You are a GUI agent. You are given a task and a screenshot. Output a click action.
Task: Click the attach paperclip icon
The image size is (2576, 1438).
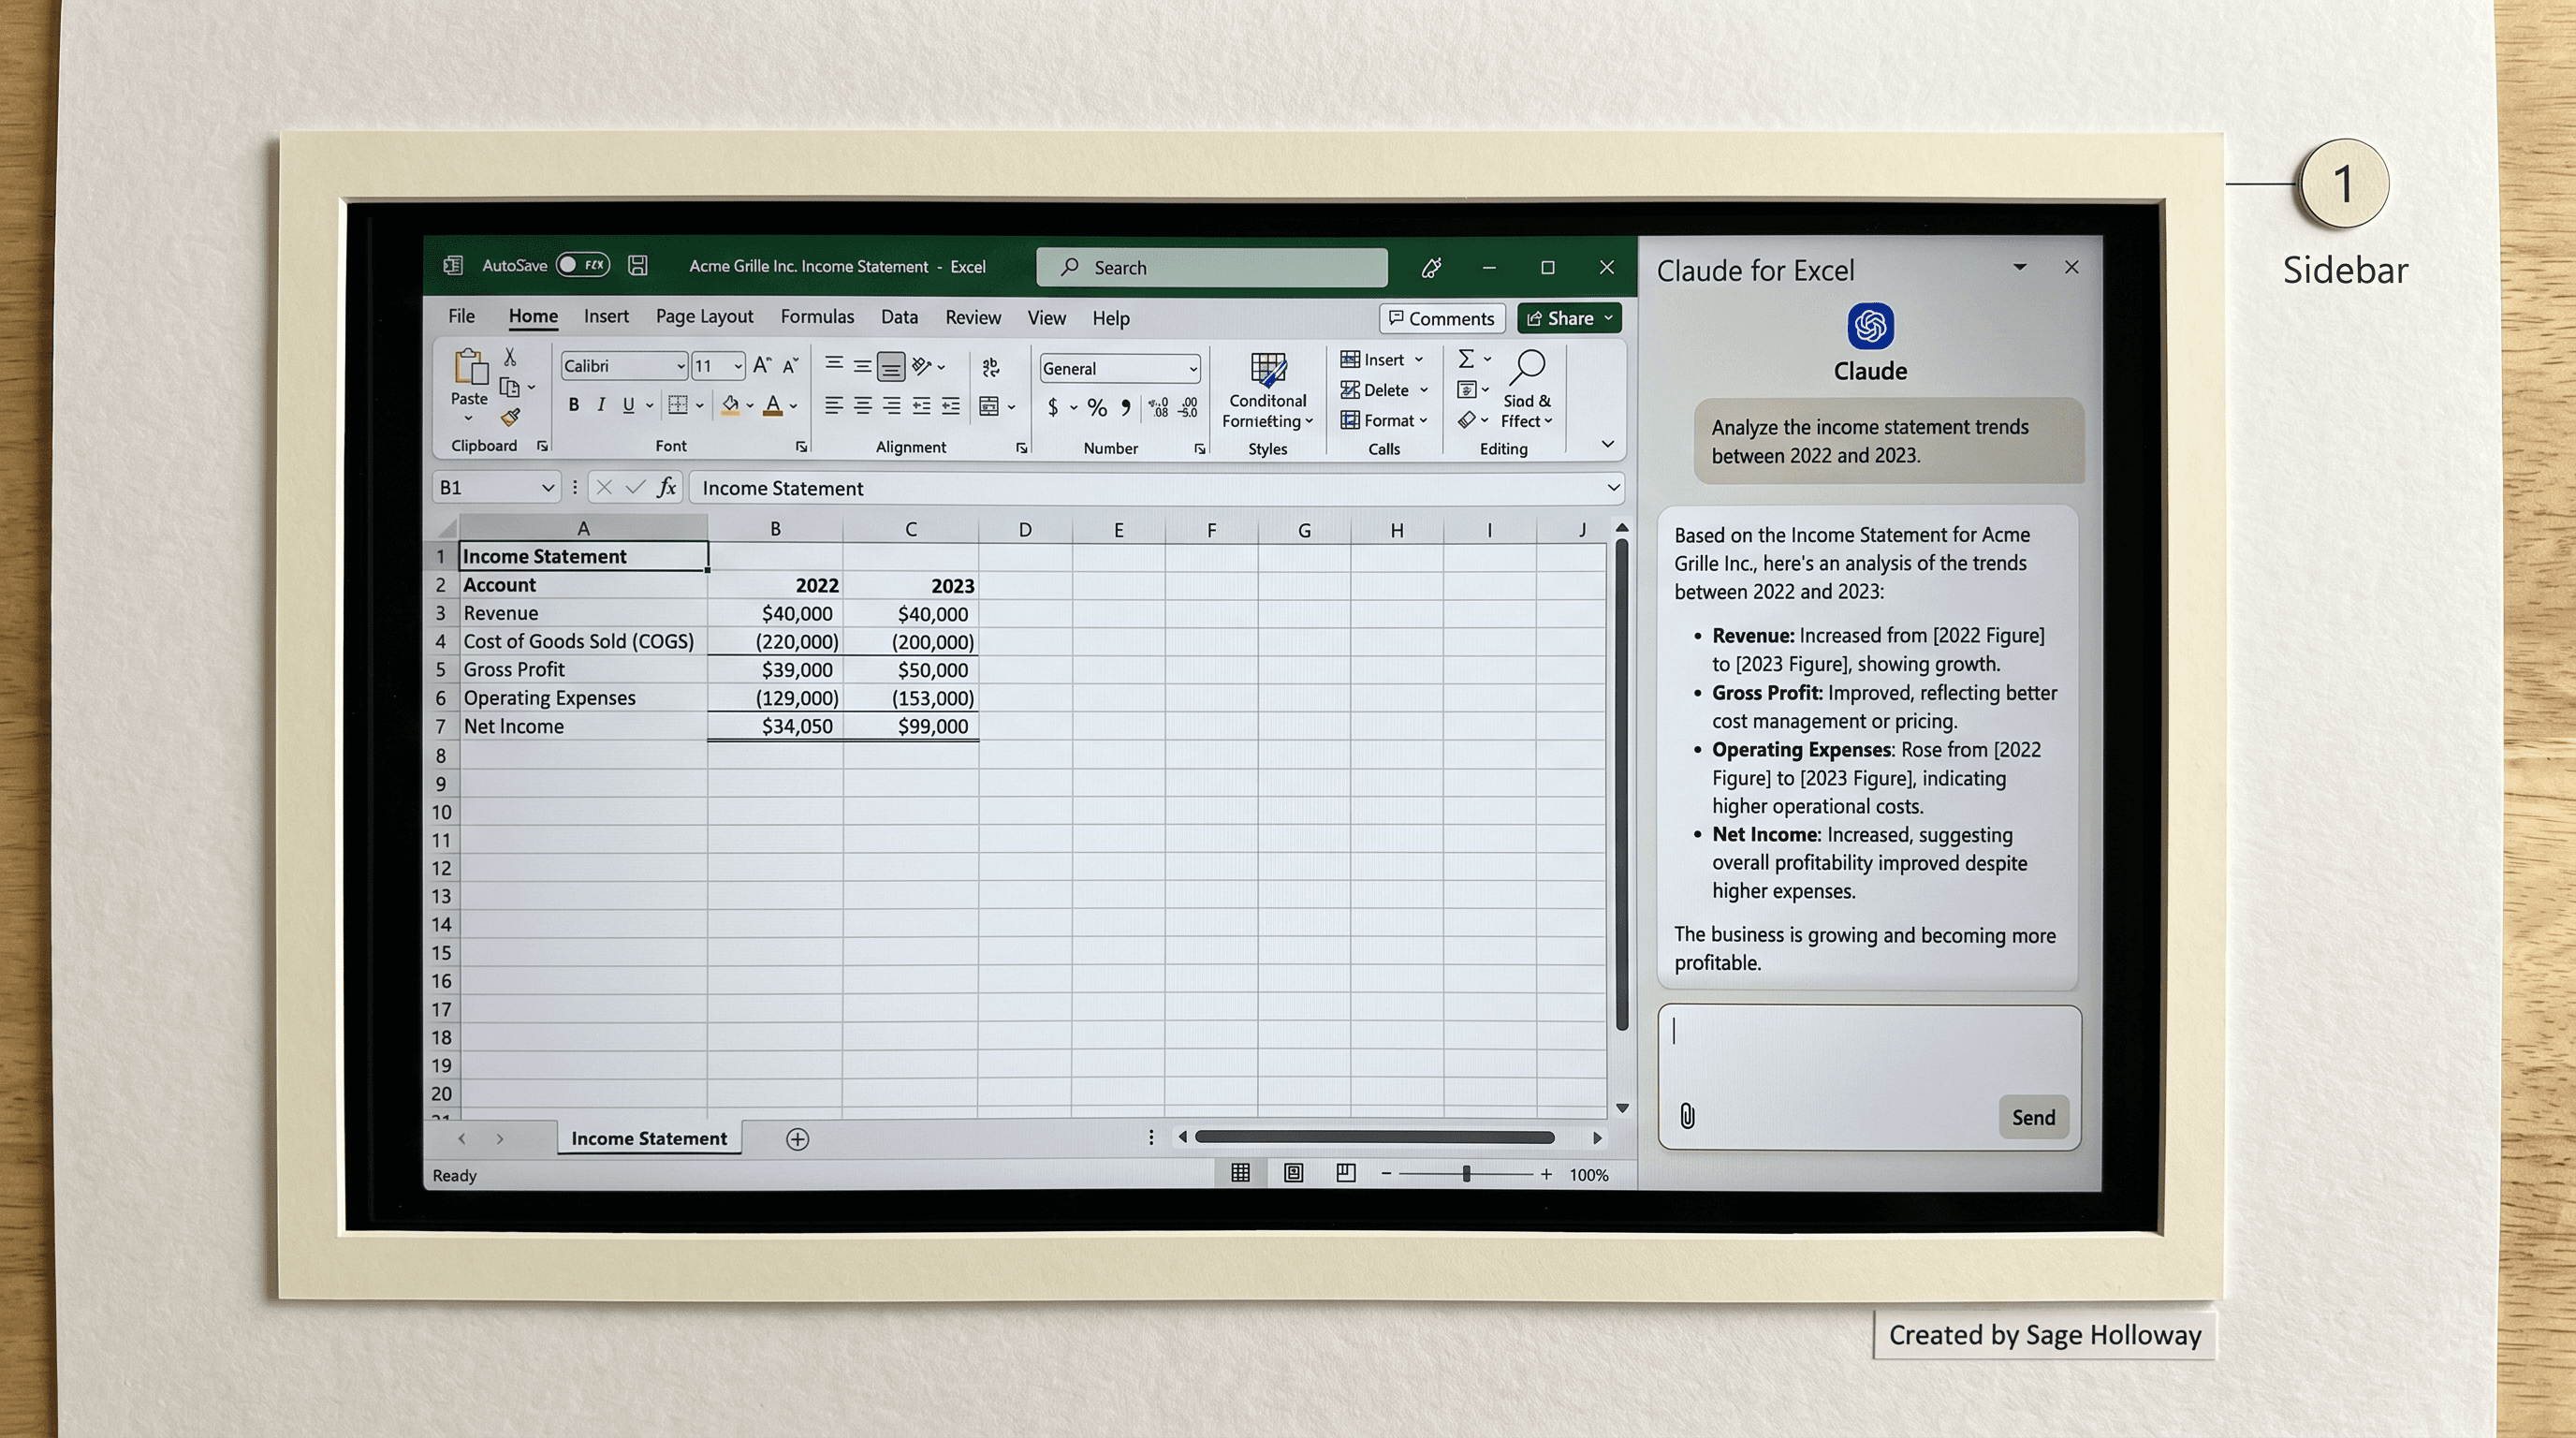[1687, 1116]
